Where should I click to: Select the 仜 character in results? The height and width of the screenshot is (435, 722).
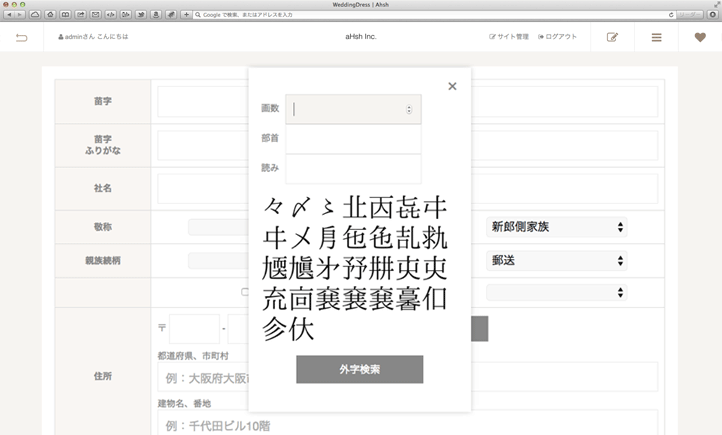435,298
